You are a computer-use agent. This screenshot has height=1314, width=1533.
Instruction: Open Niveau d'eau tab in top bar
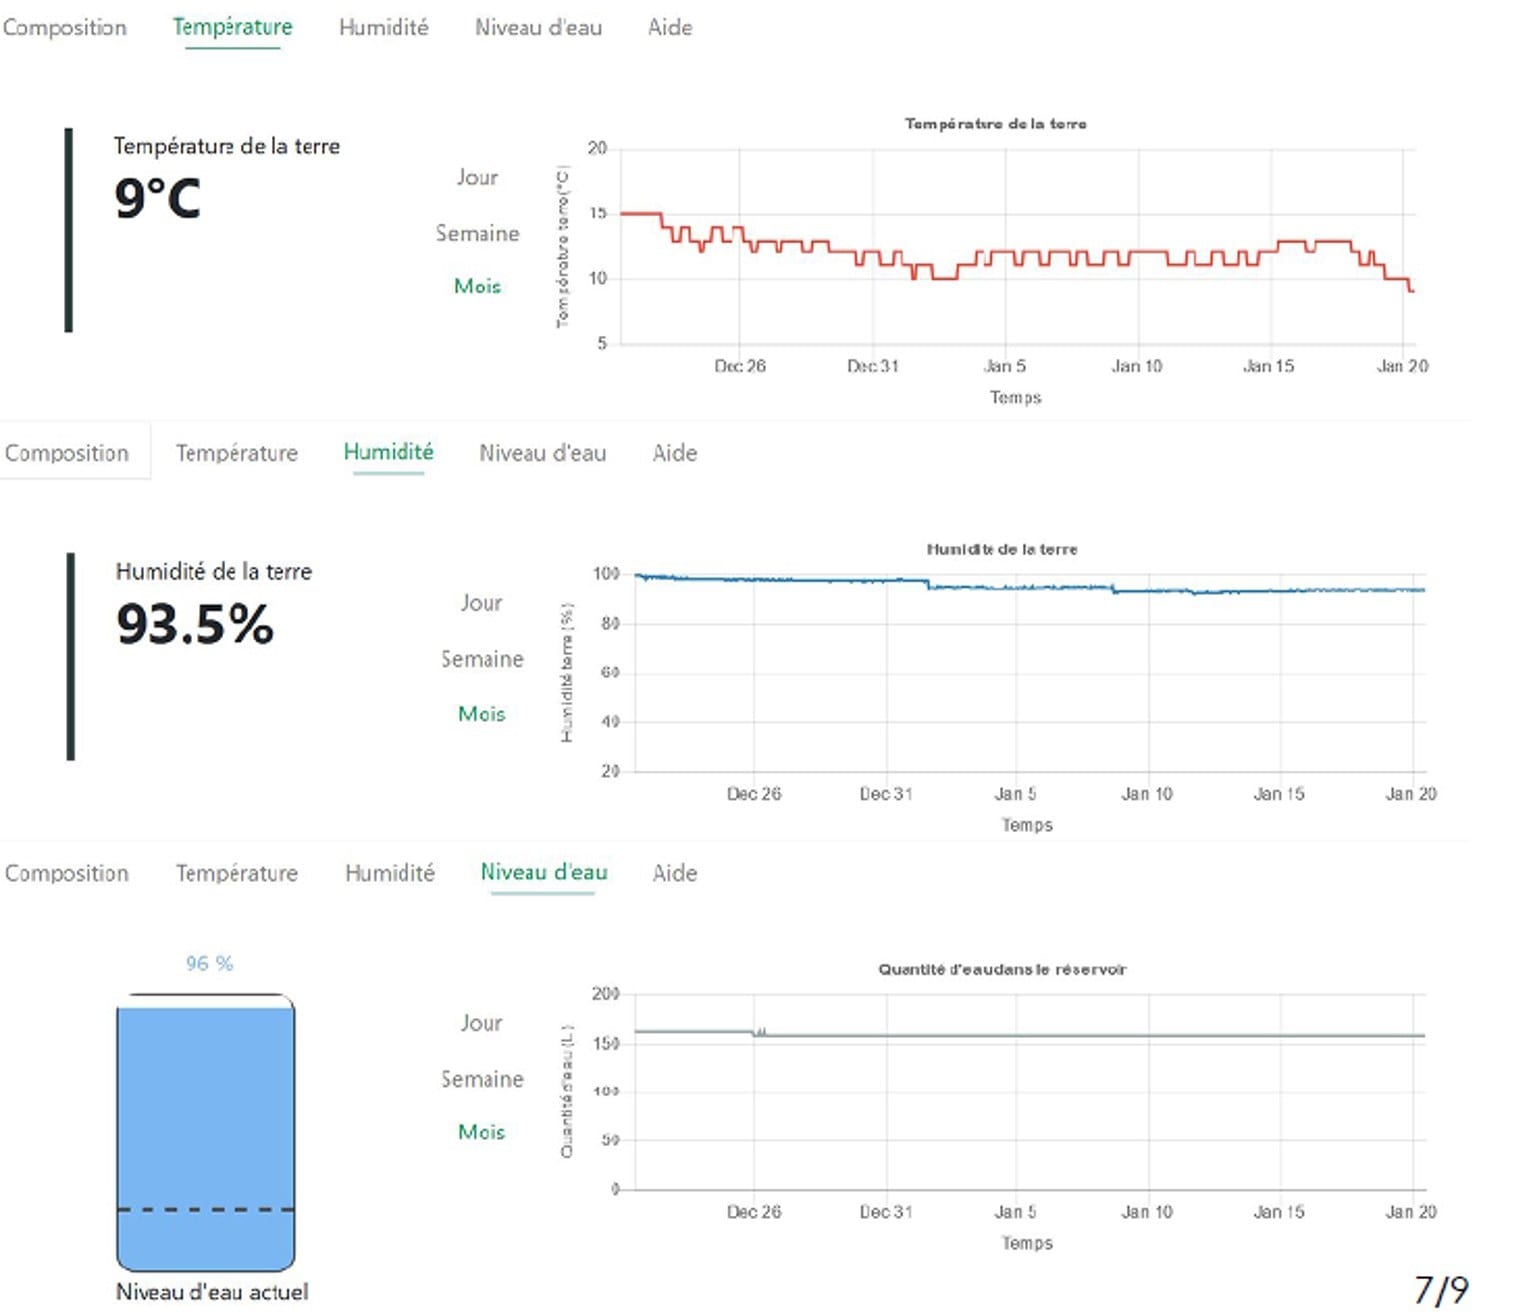(539, 27)
